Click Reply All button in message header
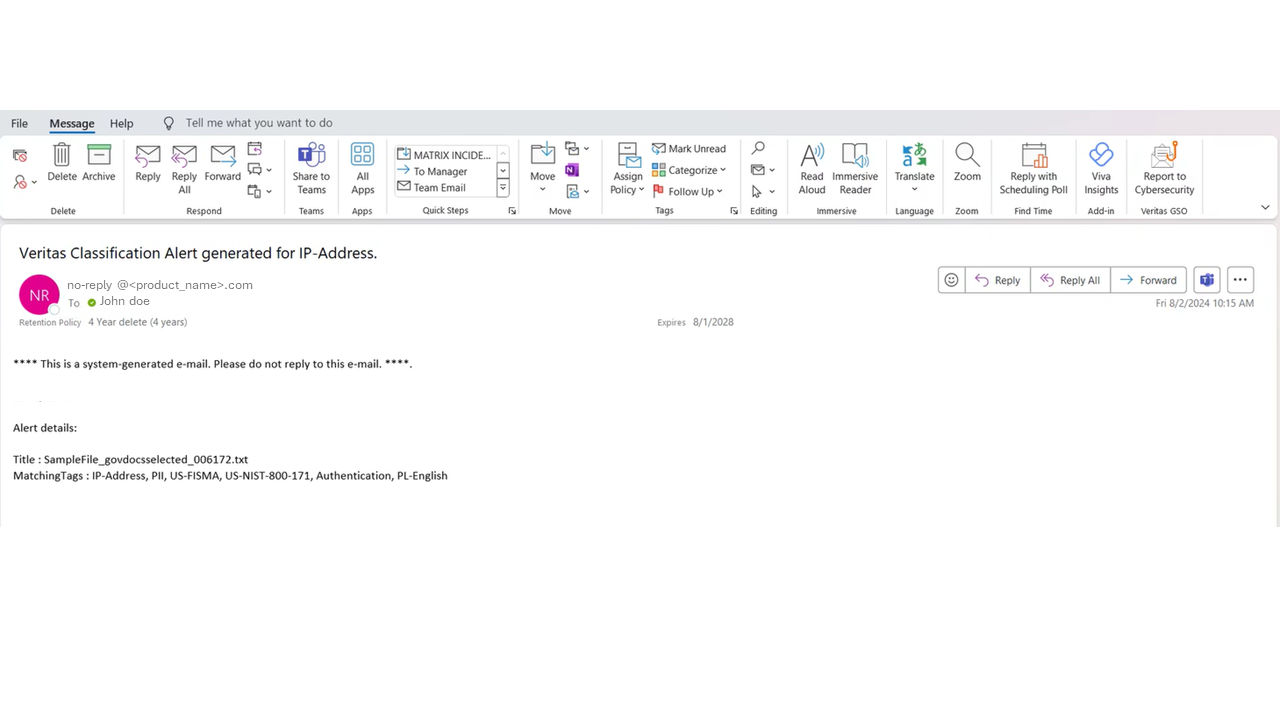Viewport: 1280px width, 720px height. tap(1070, 280)
